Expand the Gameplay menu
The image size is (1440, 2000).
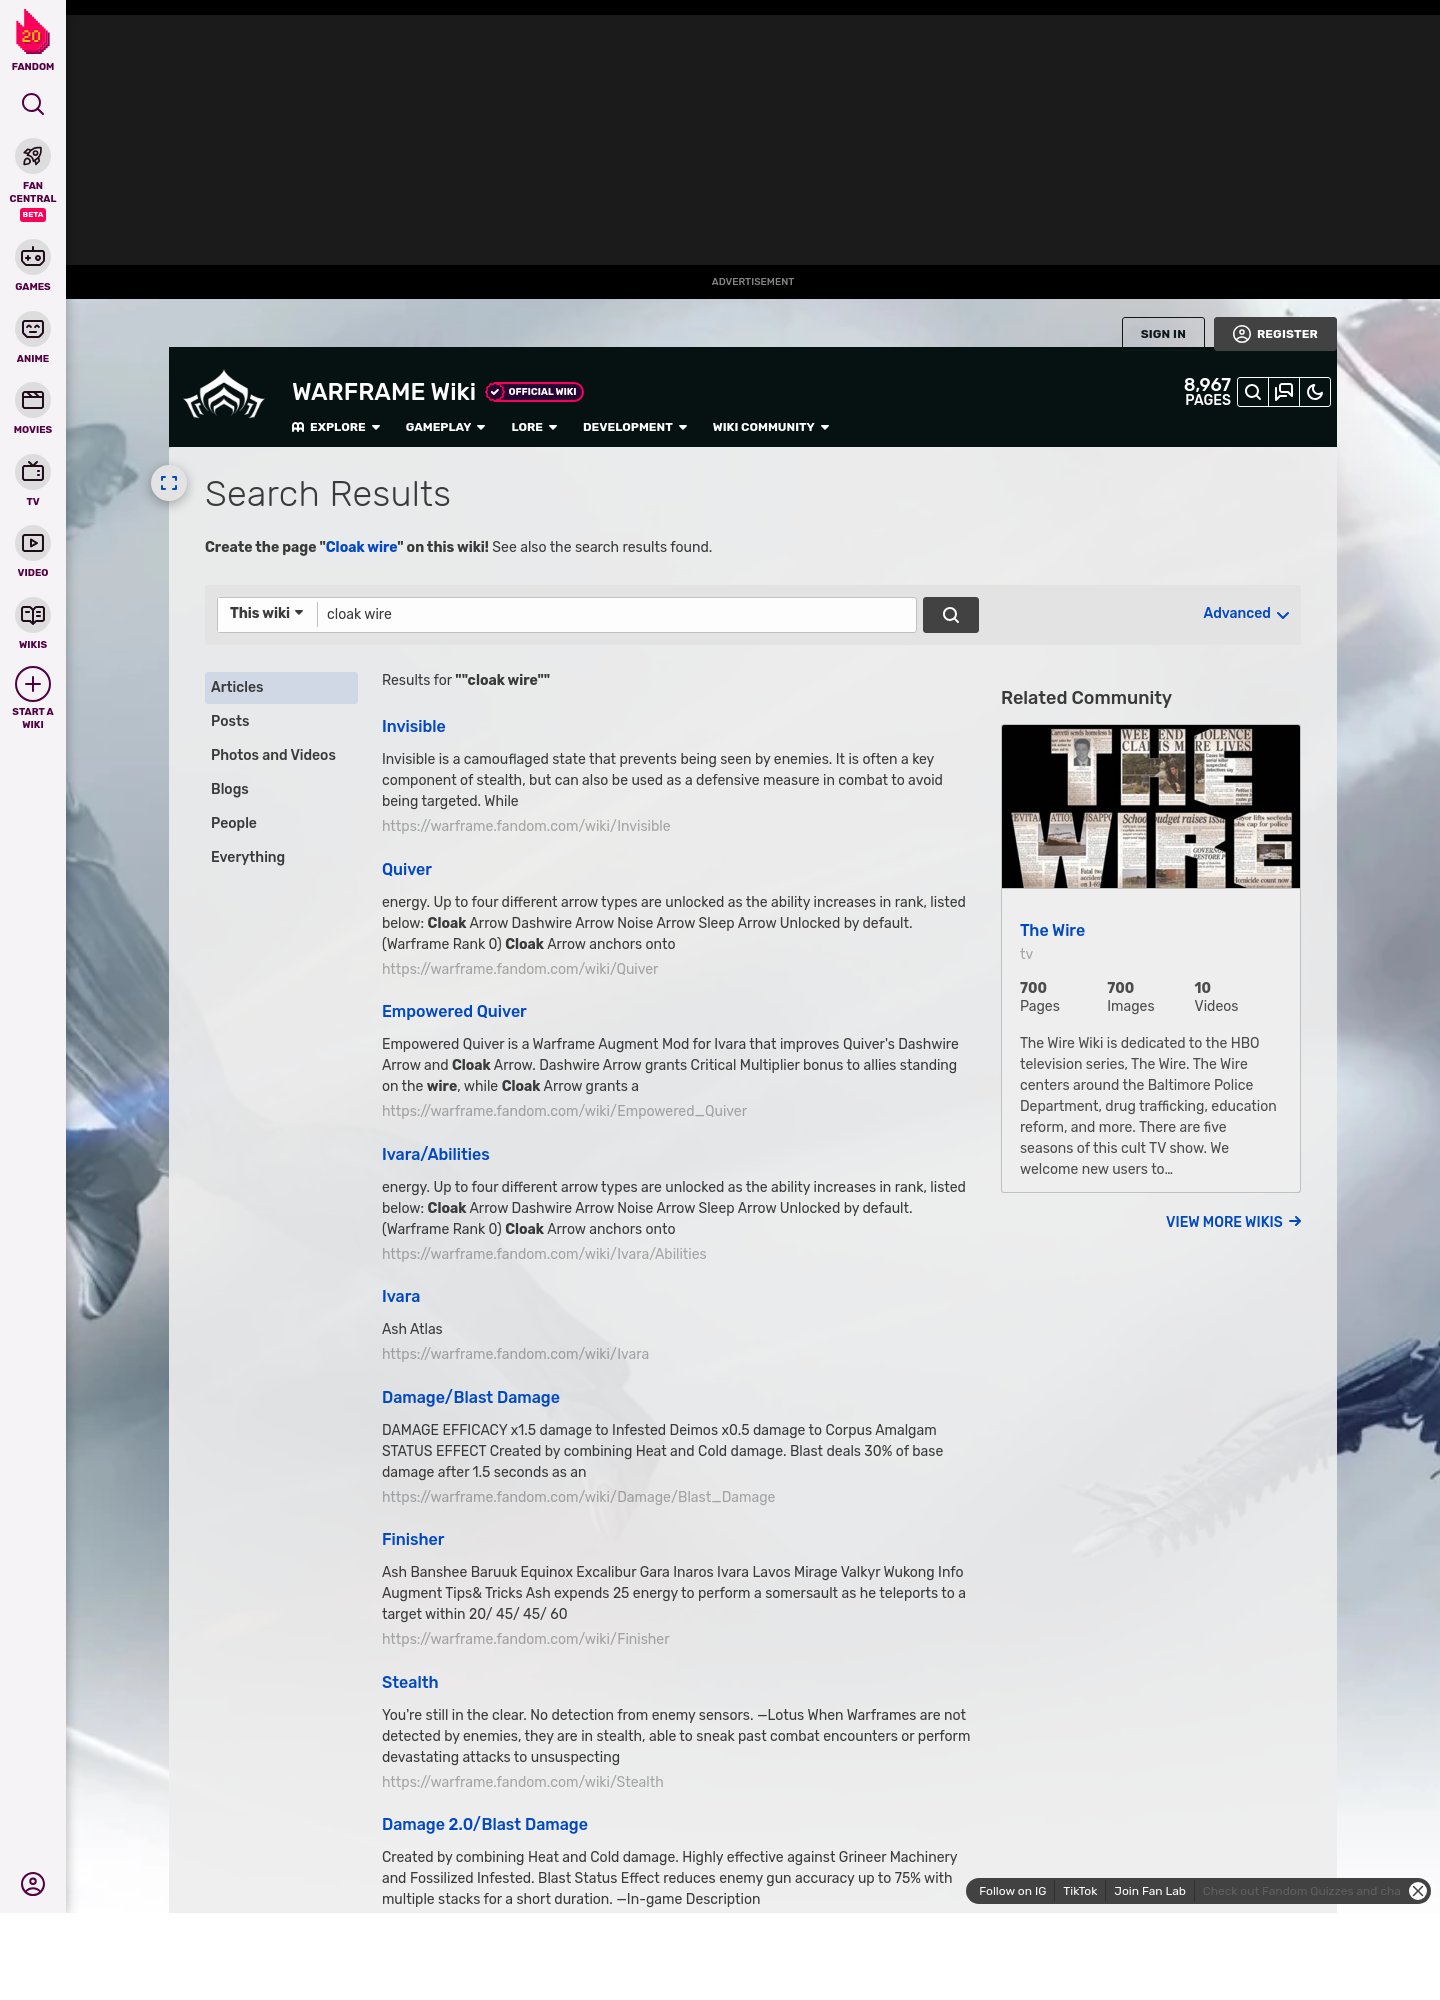(445, 427)
